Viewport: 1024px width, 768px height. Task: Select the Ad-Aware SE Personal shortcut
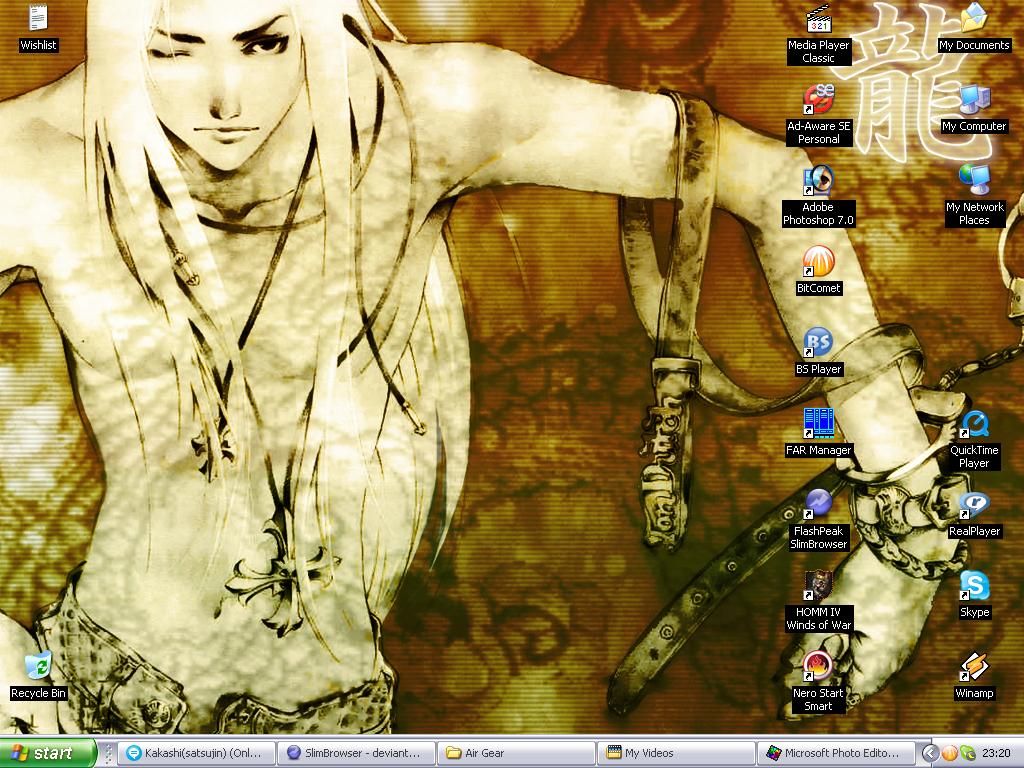pyautogui.click(x=818, y=115)
